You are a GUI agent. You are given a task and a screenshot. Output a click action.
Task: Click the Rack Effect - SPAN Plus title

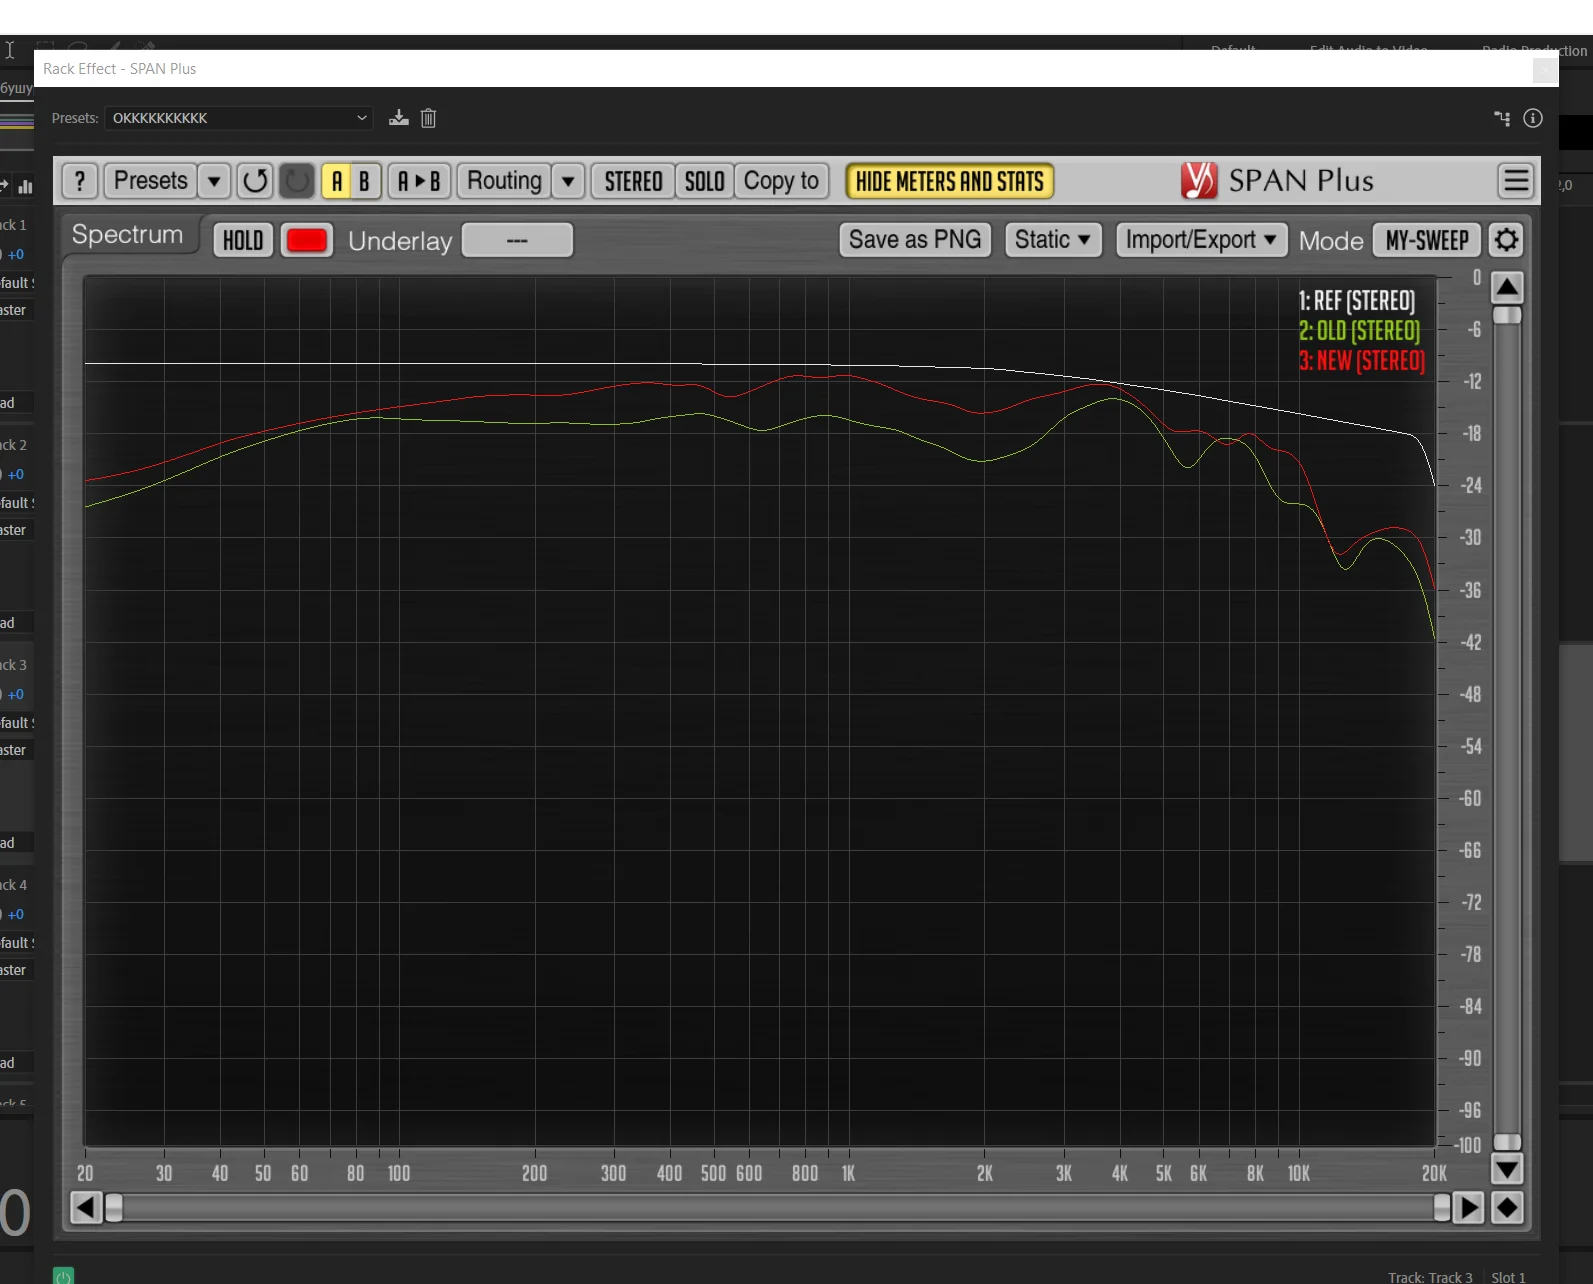(x=120, y=69)
